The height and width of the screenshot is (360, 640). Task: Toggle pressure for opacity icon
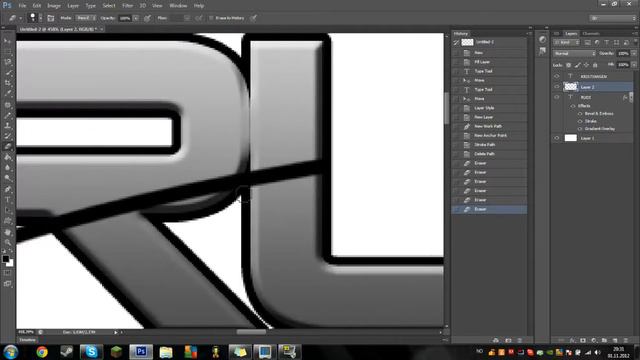click(x=147, y=18)
